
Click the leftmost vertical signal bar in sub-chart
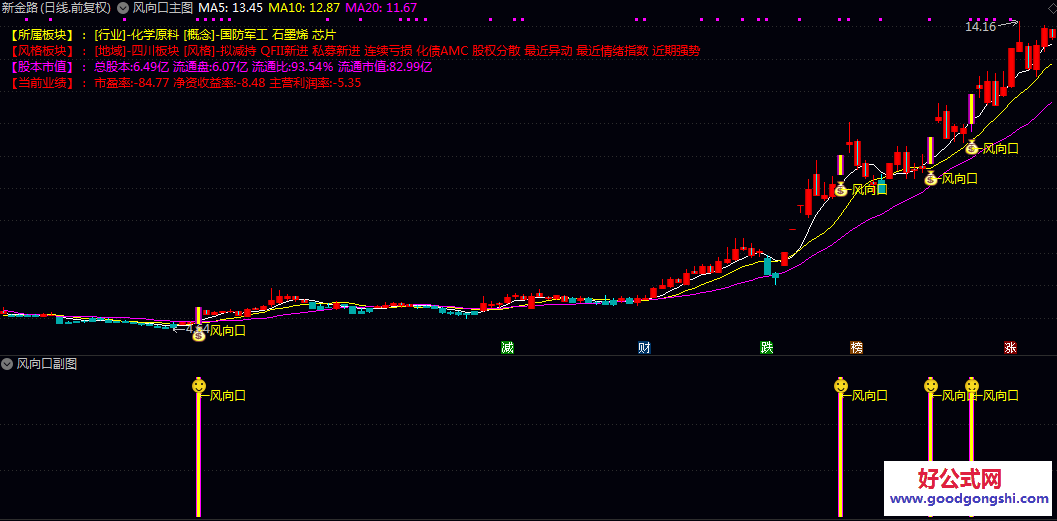pyautogui.click(x=198, y=456)
